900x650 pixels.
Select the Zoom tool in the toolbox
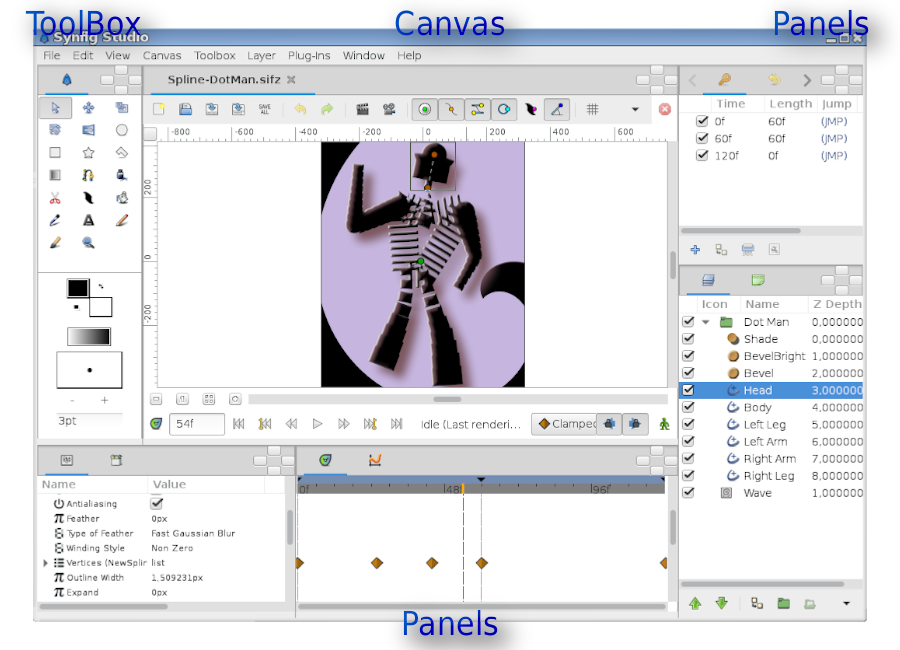tap(88, 241)
